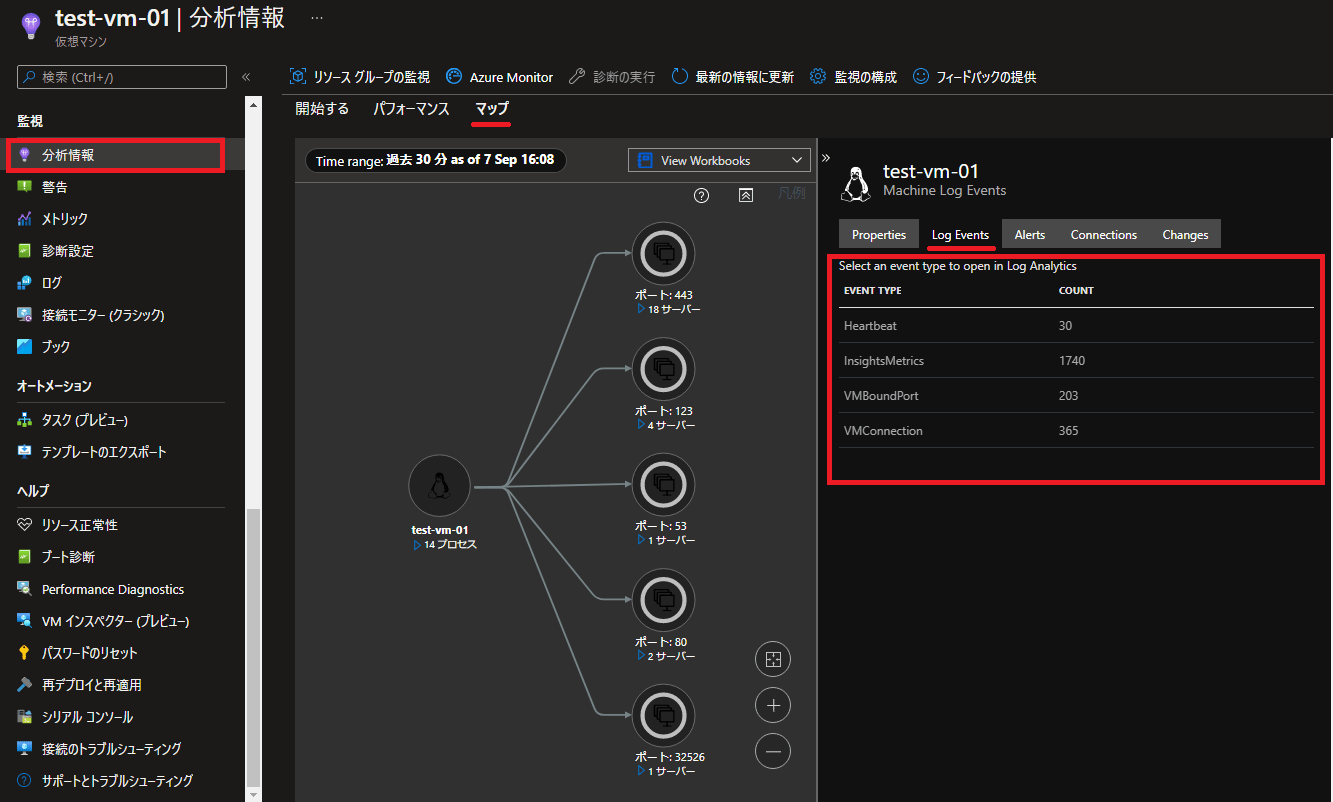Expand 1 サーバー under port 53

coord(666,540)
